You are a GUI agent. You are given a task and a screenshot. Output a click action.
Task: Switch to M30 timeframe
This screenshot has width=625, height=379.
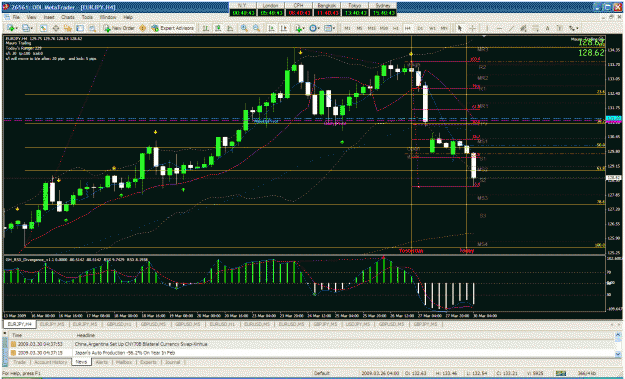point(383,28)
